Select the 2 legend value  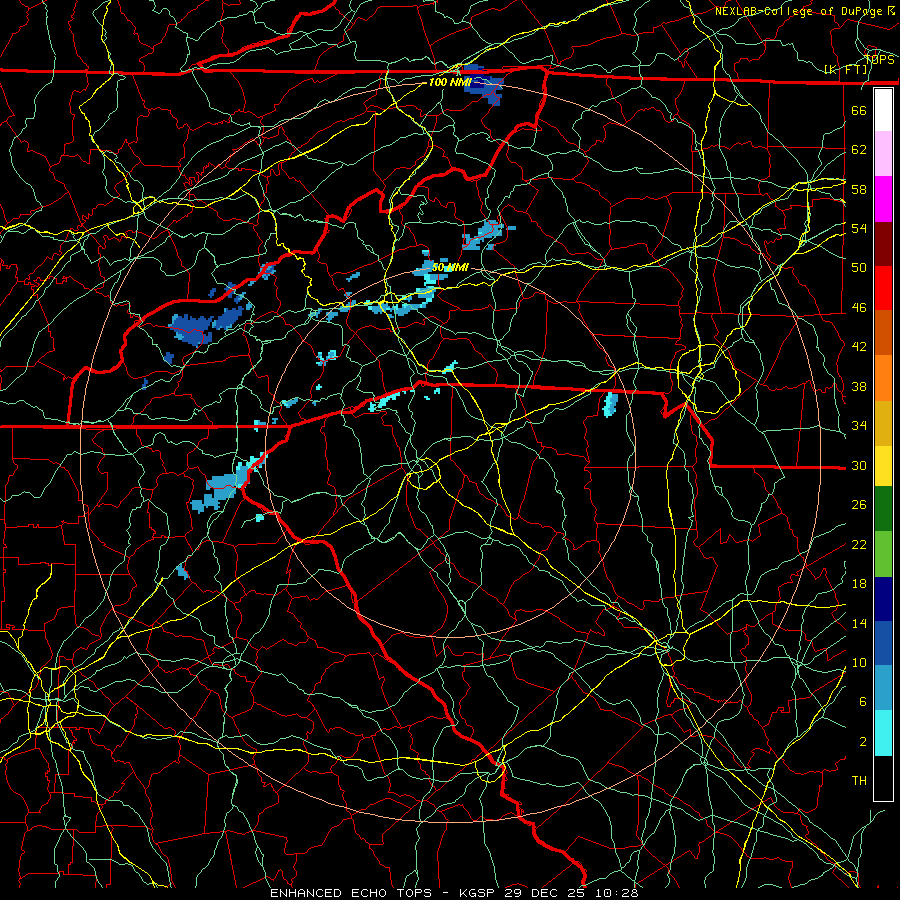862,742
